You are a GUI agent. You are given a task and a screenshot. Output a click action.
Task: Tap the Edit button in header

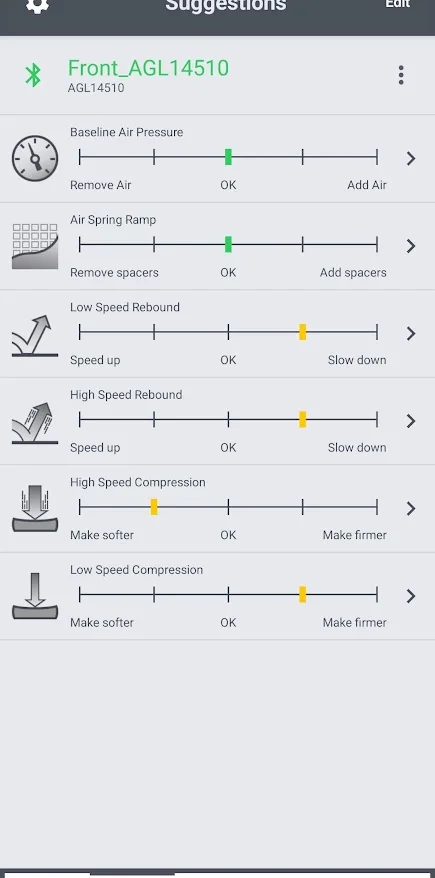tap(397, 3)
